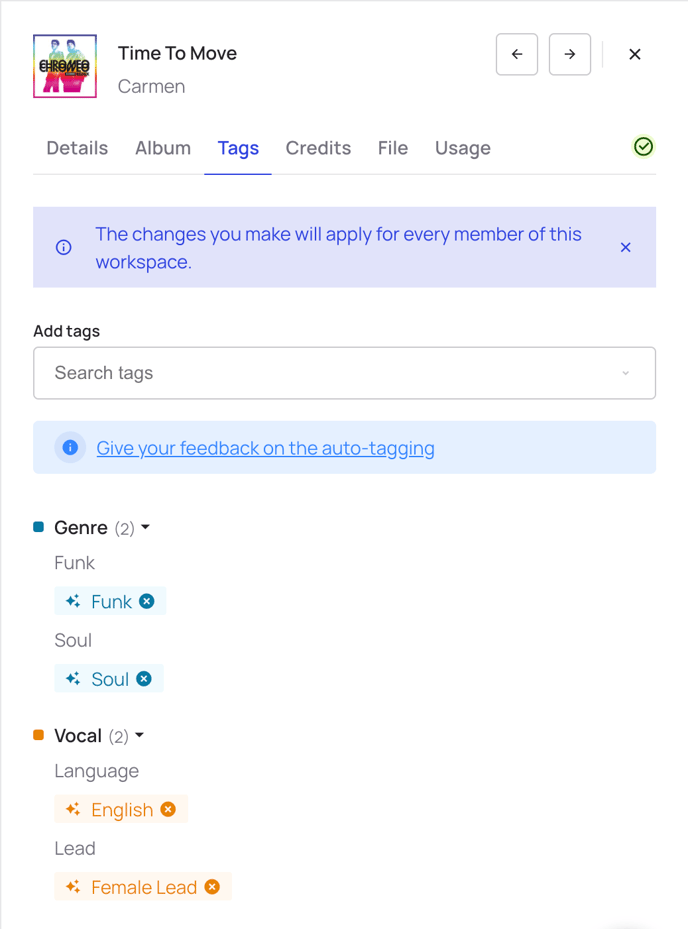
Task: Remove the Funk tag
Action: click(x=146, y=601)
